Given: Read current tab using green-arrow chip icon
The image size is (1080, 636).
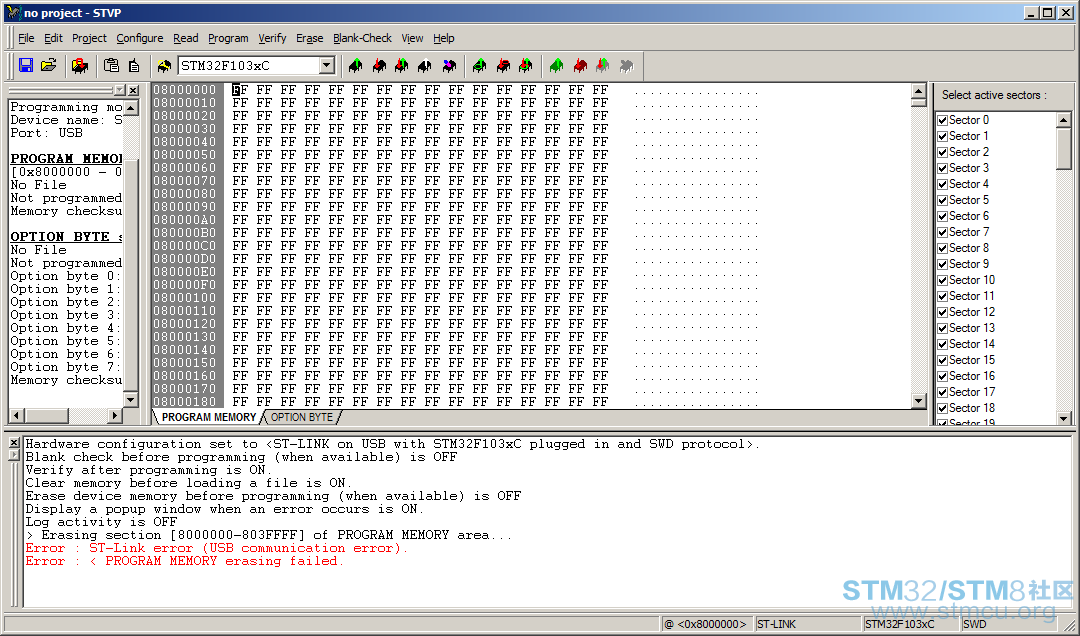Looking at the screenshot, I should (355, 65).
